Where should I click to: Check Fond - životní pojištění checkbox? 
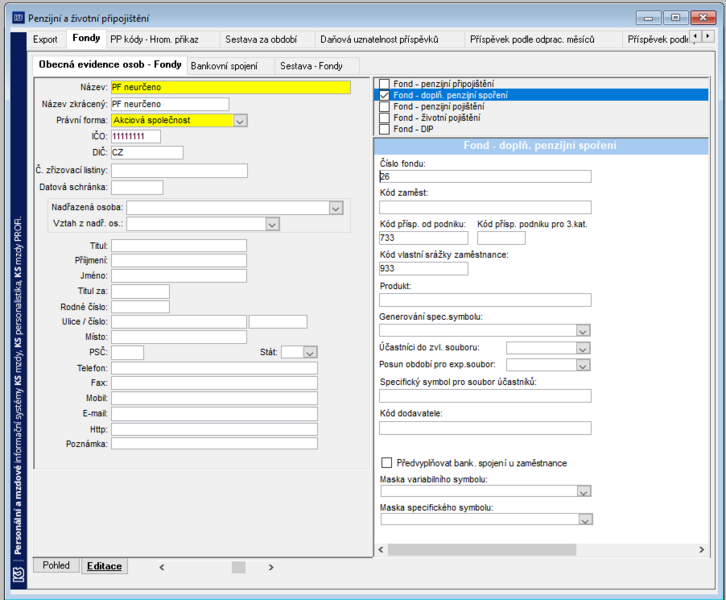tap(384, 118)
